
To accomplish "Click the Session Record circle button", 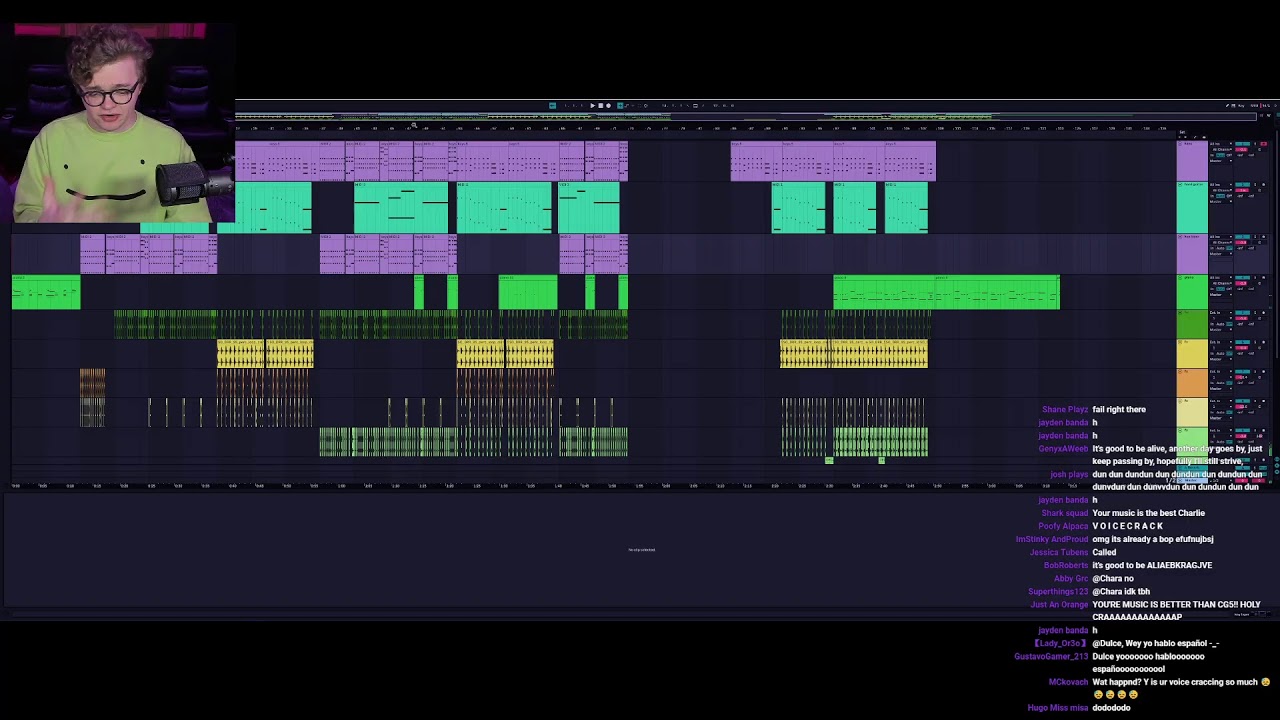I will tap(646, 105).
